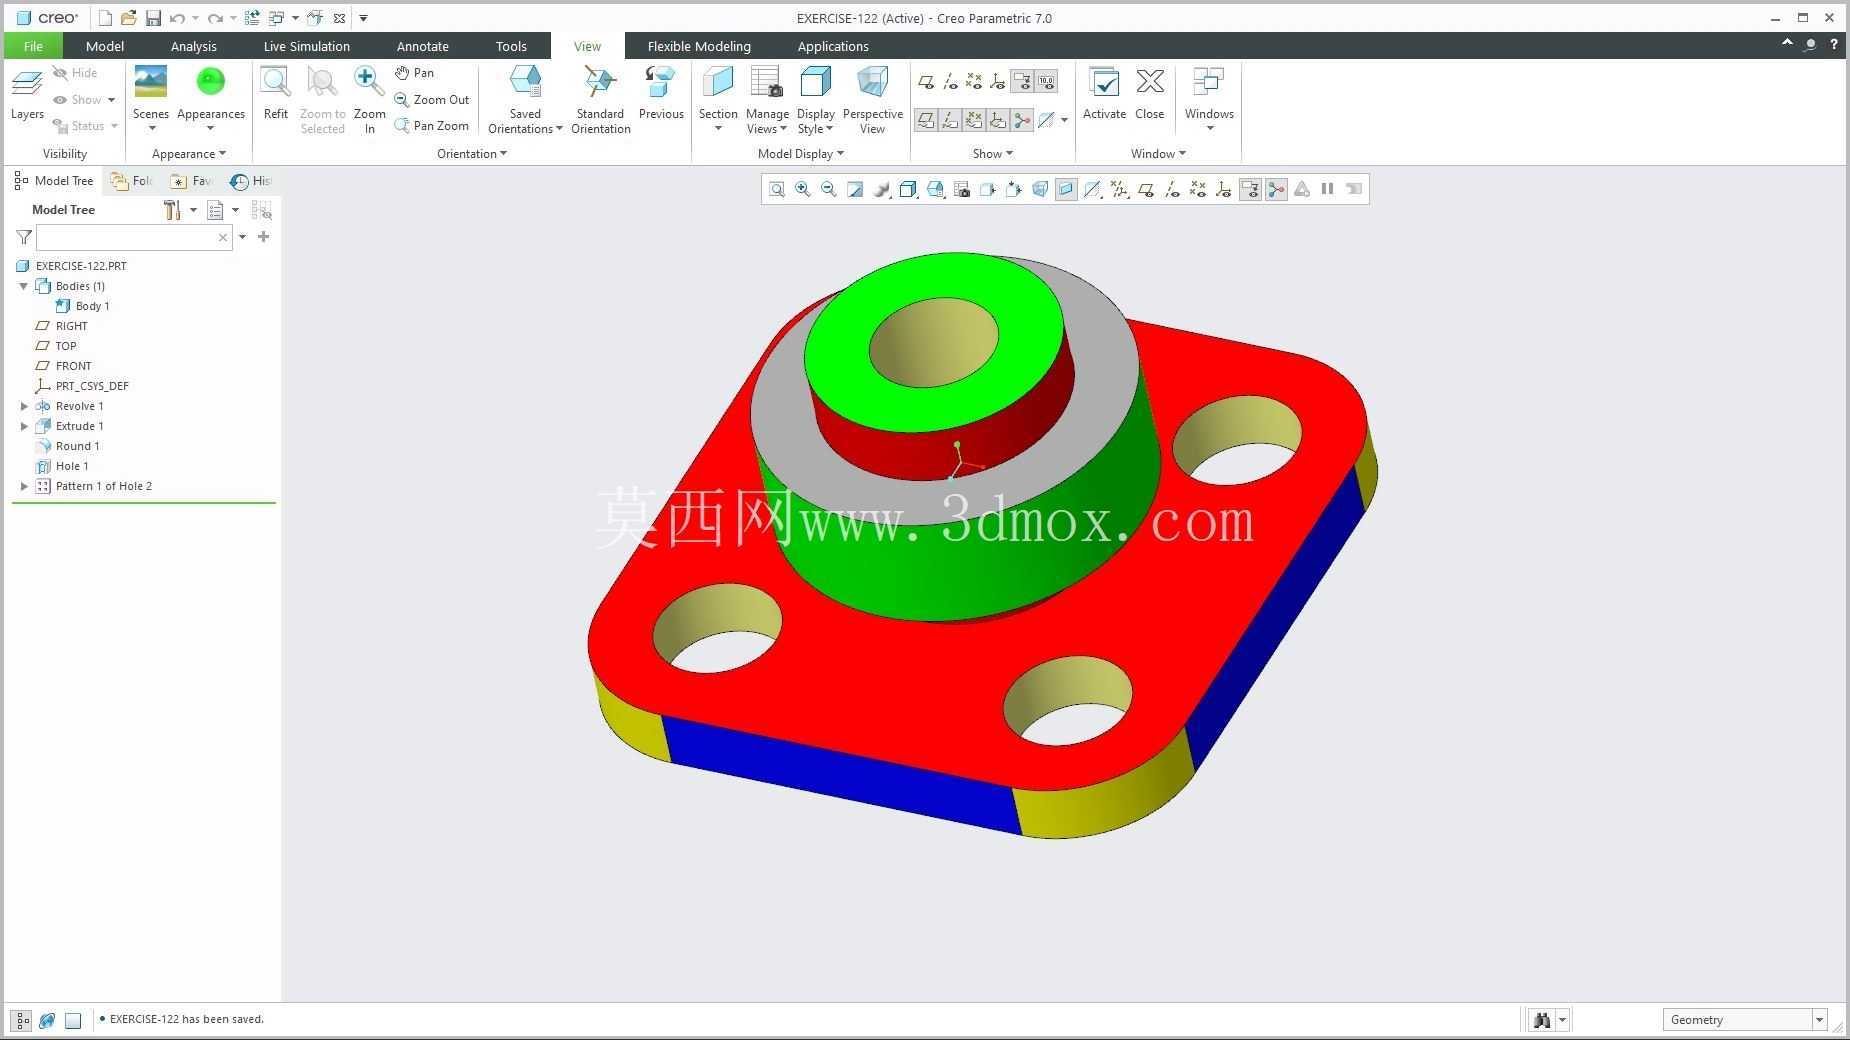Open the Live Simulation tab

307,46
